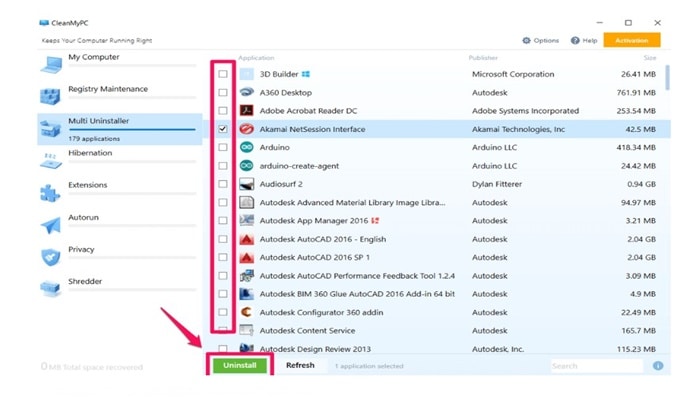Click the AutoCAD Performance Feedback Tool icon
This screenshot has height=400, width=700.
[246, 275]
